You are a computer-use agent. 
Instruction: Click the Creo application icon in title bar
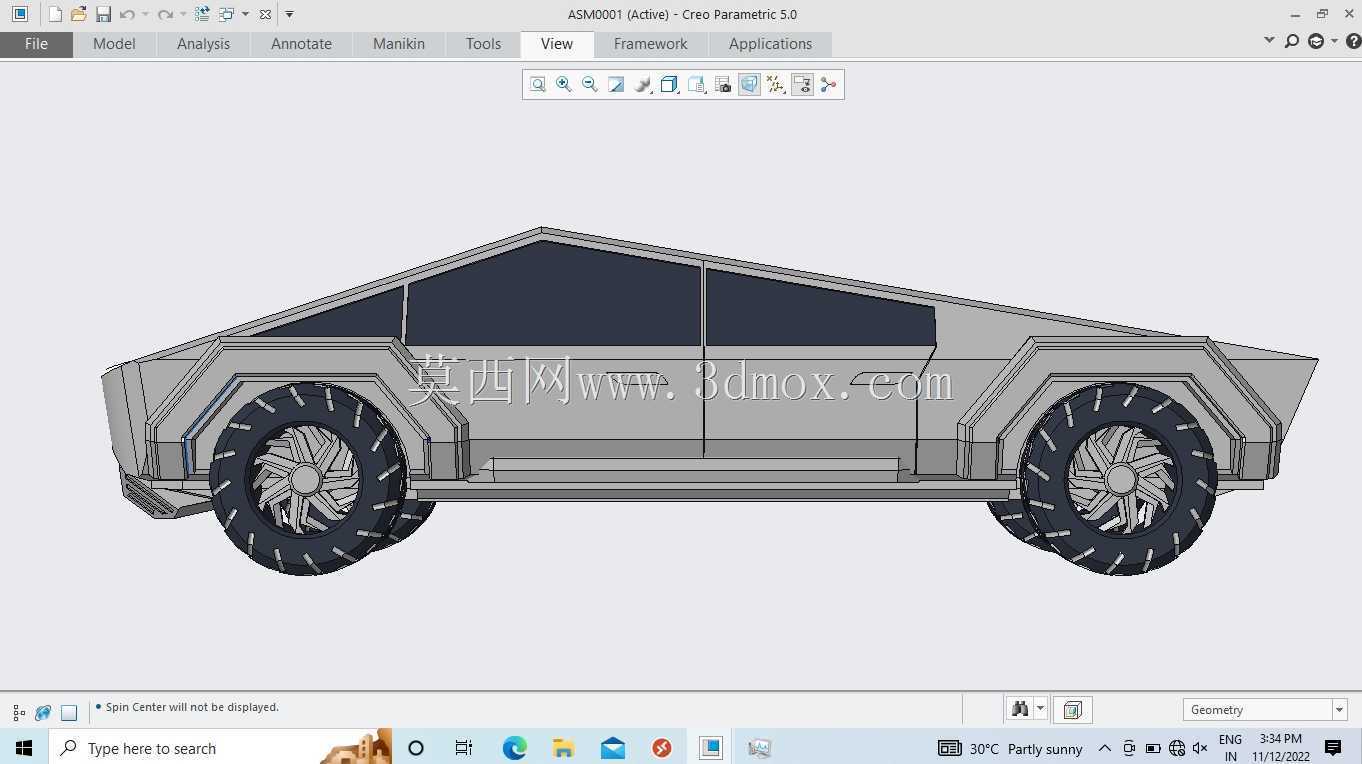pyautogui.click(x=20, y=14)
